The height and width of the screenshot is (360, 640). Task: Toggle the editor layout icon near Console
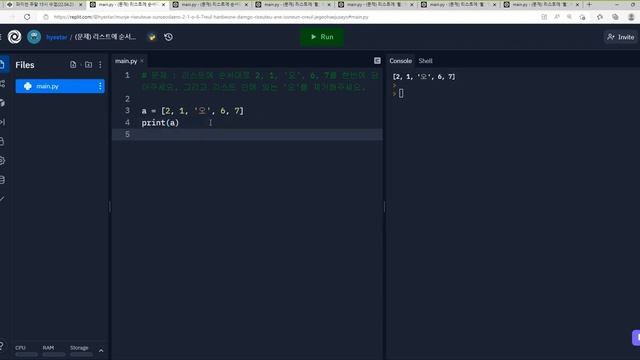point(377,61)
